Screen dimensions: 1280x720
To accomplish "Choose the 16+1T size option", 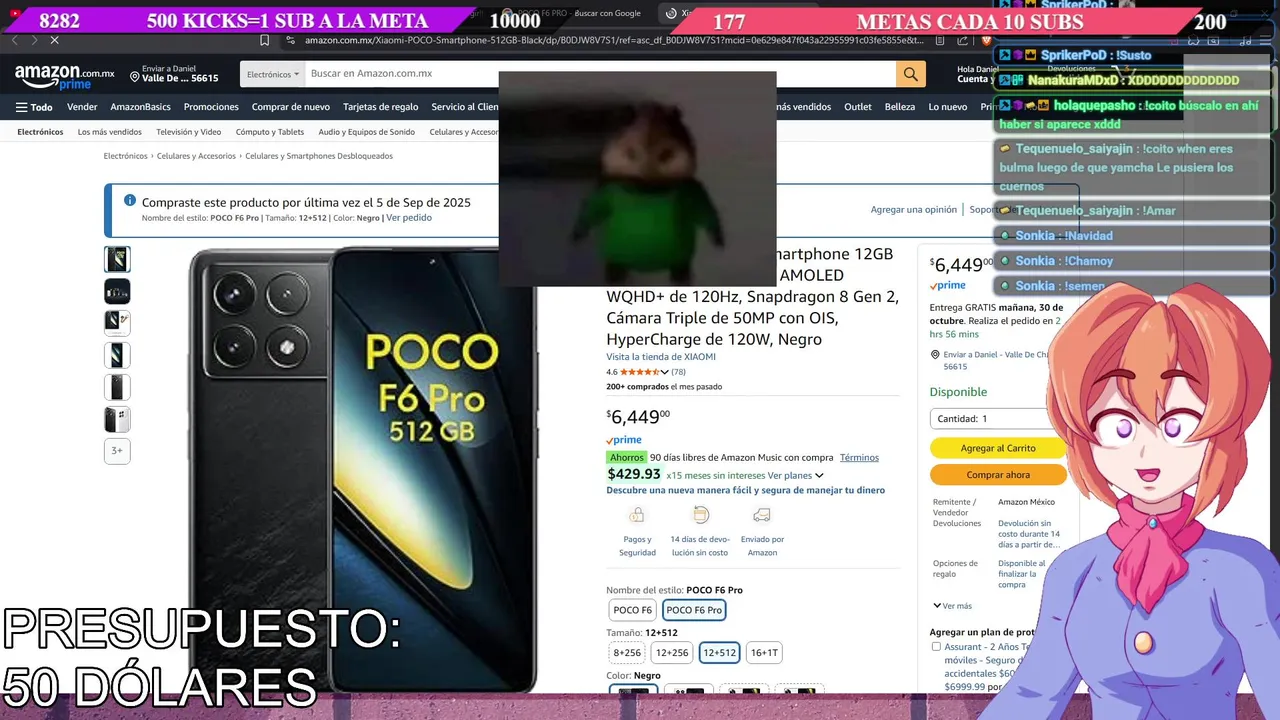I will pos(764,653).
